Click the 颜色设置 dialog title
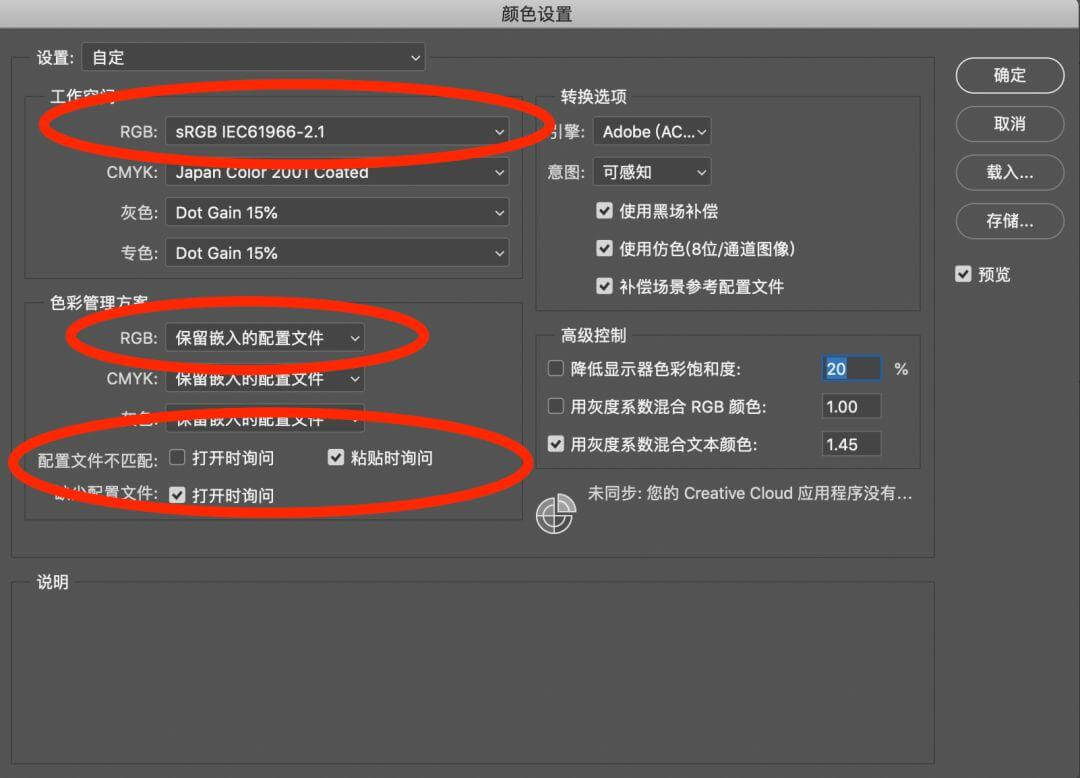The height and width of the screenshot is (778, 1080). [537, 14]
